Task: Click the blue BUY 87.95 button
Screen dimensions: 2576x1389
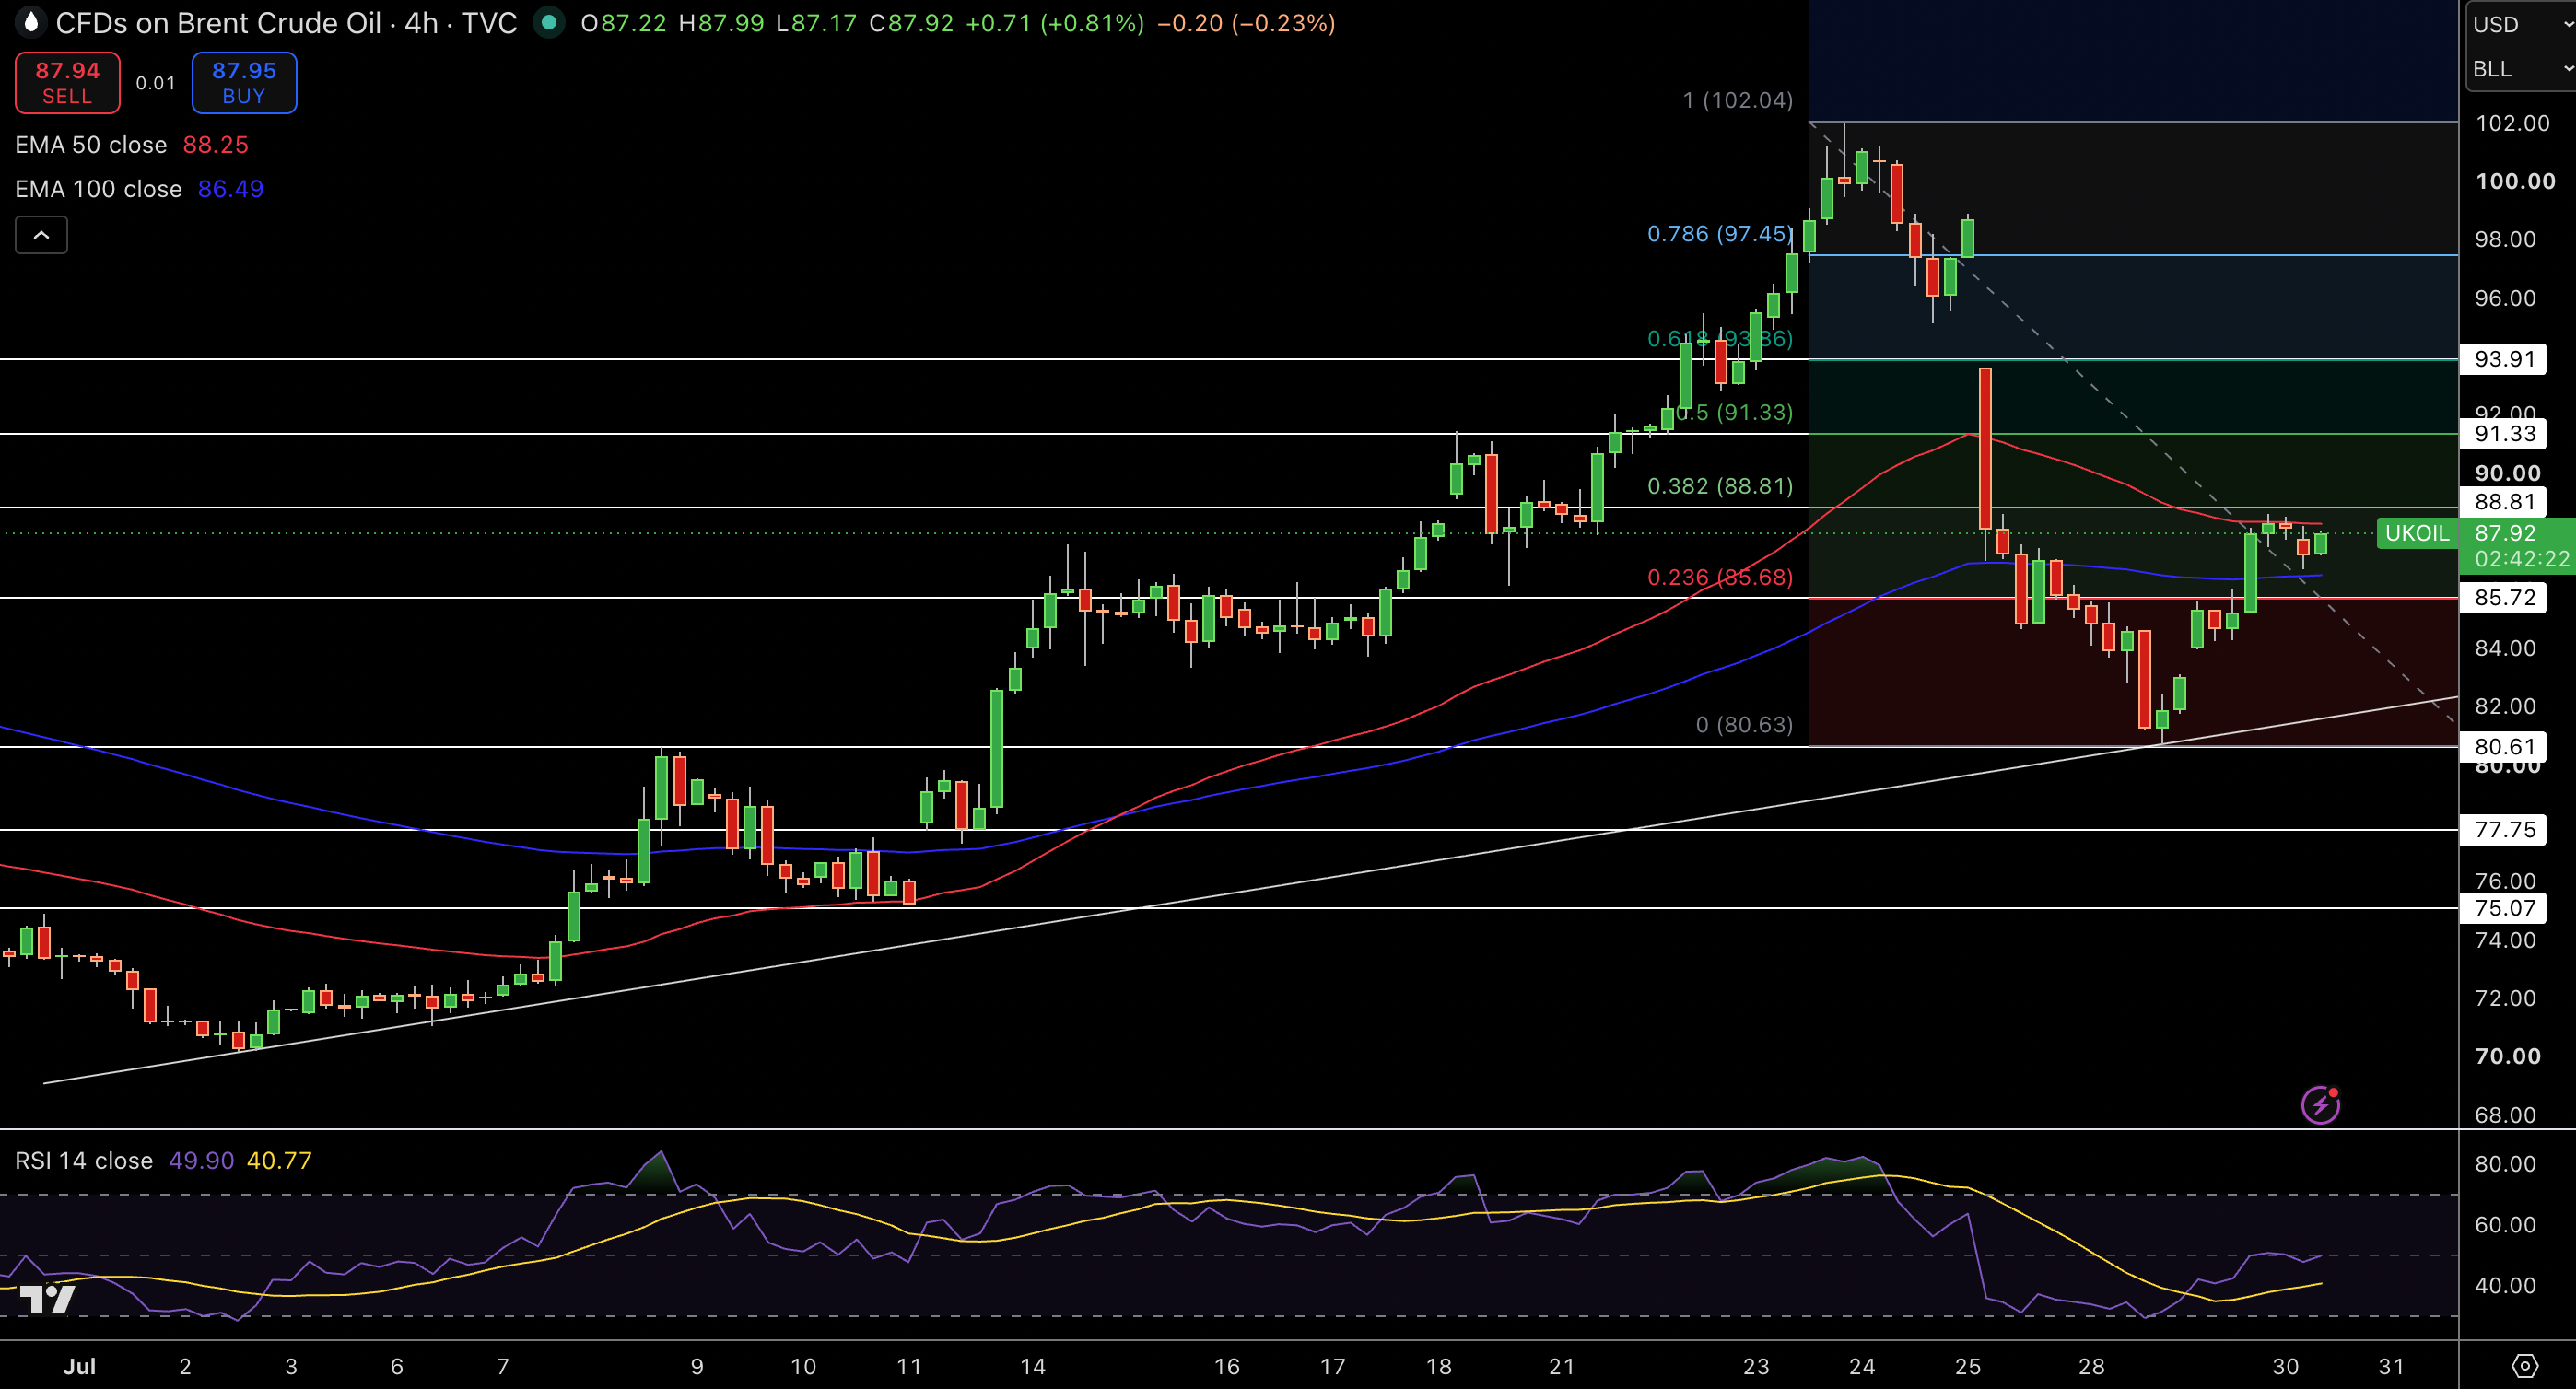Action: click(x=244, y=83)
